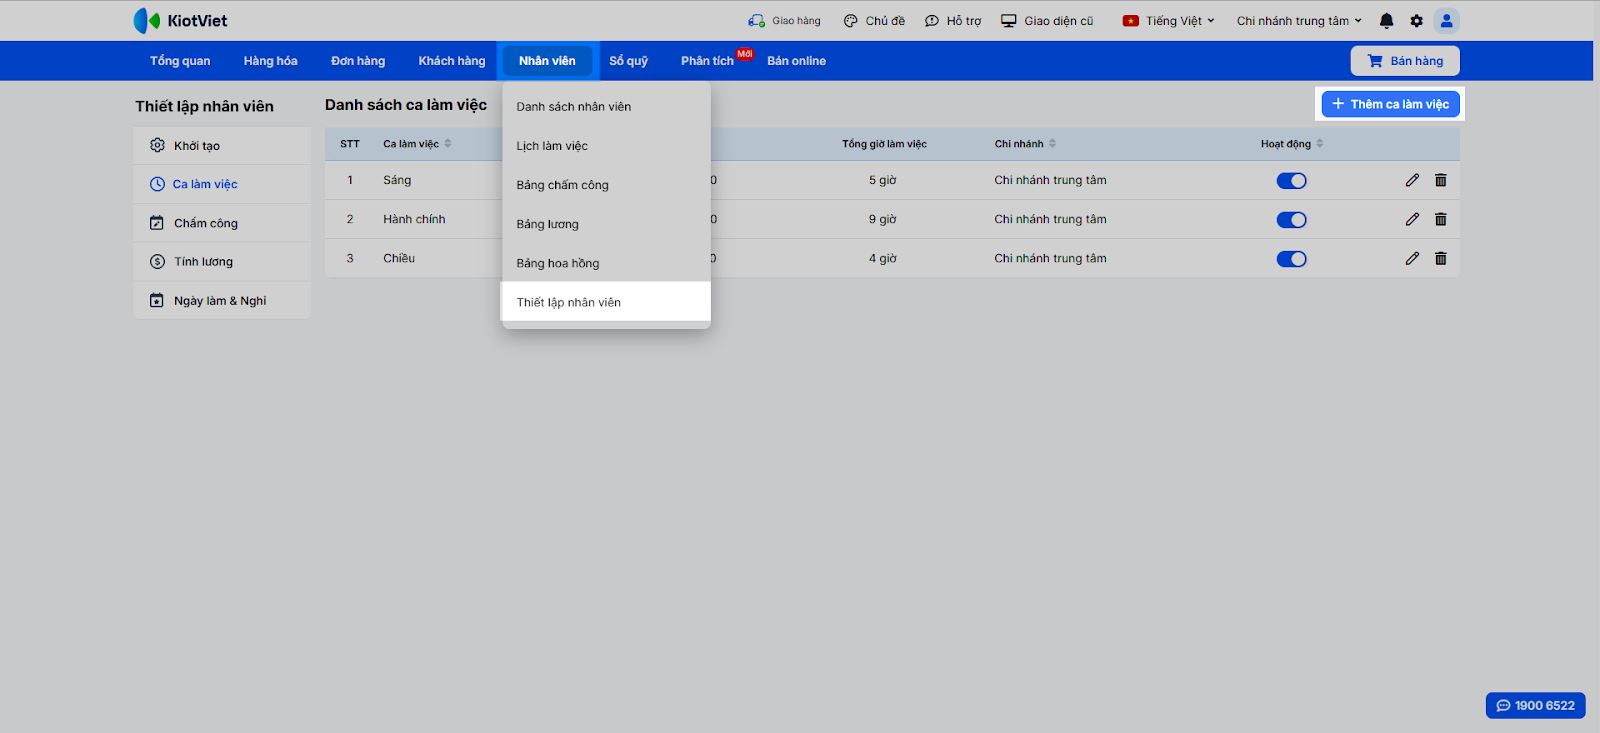Open Ca làm việc in the sidebar
This screenshot has height=733, width=1600.
tap(222, 184)
